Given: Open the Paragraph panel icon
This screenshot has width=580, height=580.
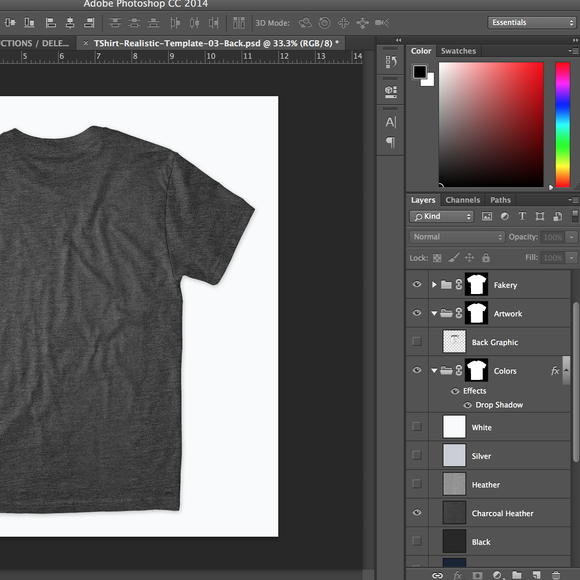Looking at the screenshot, I should tap(391, 142).
